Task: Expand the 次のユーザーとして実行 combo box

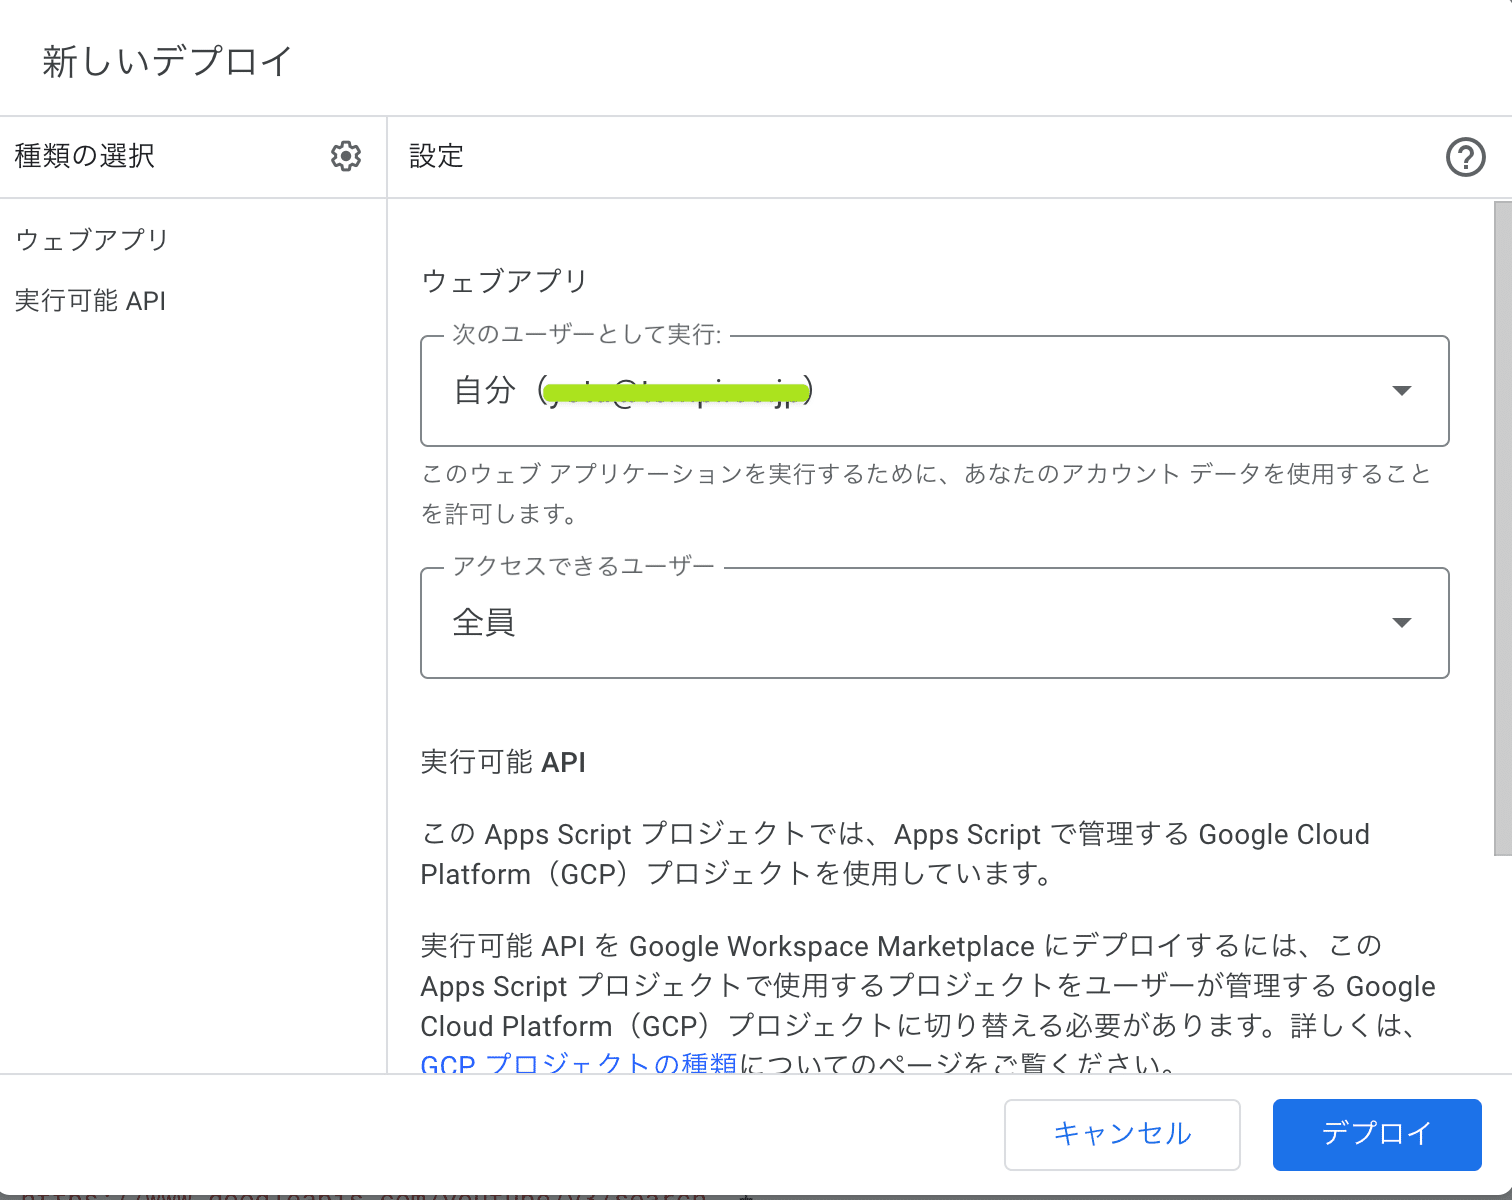Action: (934, 391)
